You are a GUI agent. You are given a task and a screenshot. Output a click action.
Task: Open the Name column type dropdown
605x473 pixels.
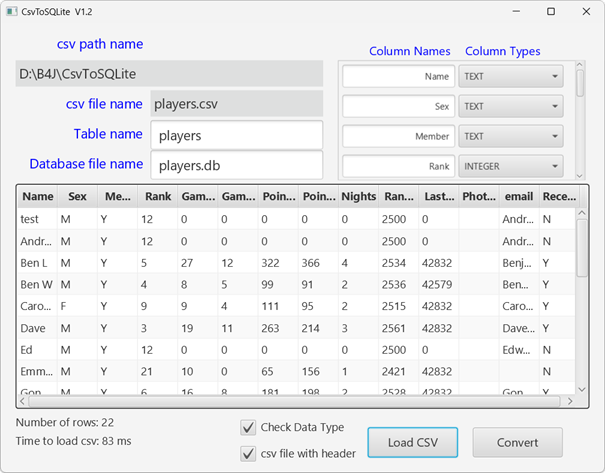[x=510, y=76]
